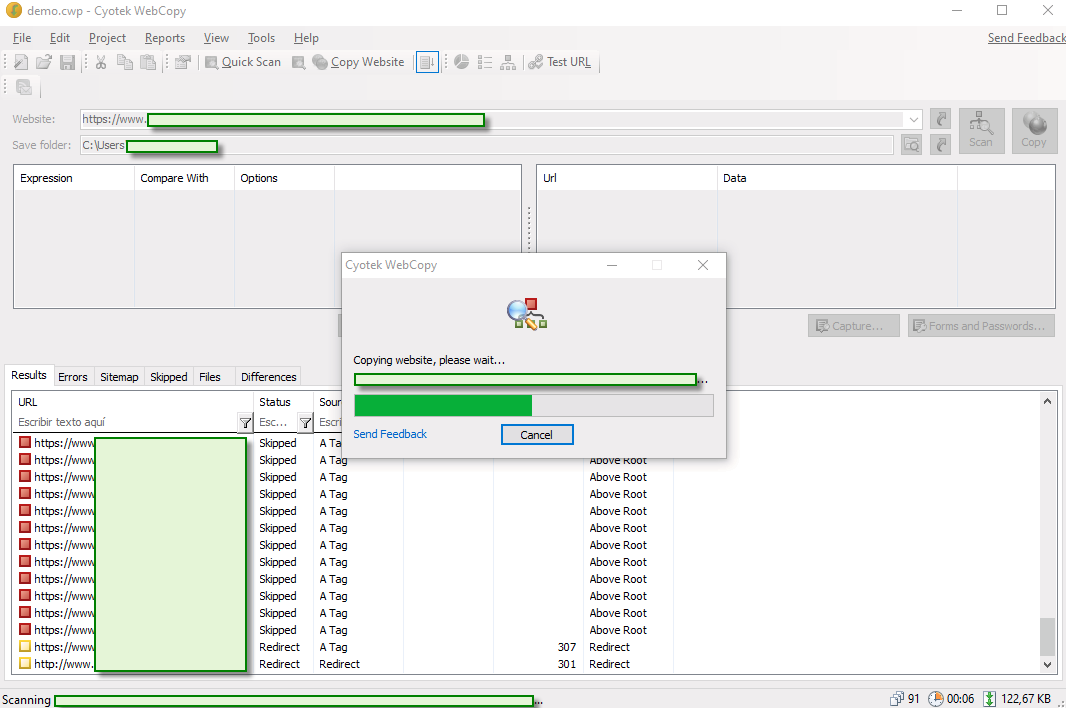Screen dimensions: 1066x708
Task: Click the Capture... button
Action: point(853,326)
